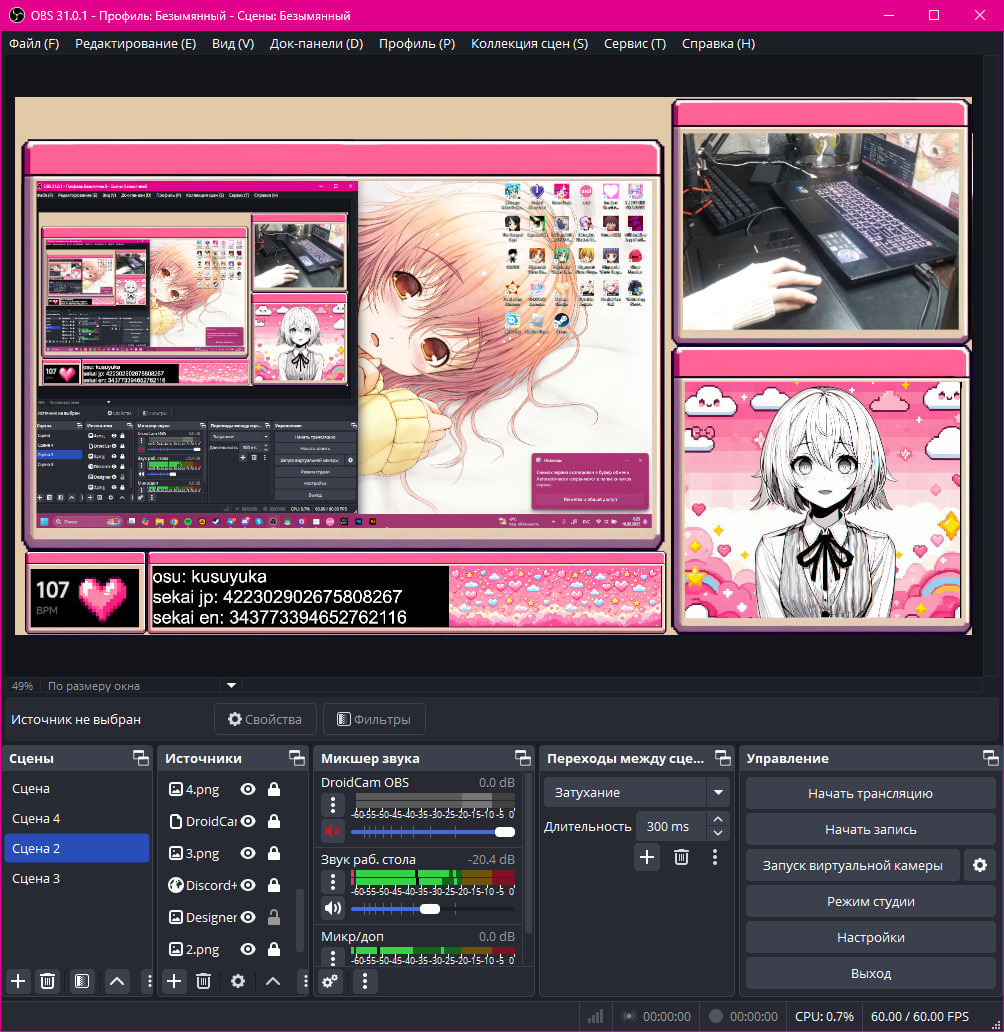Start the virtual camera
This screenshot has width=1004, height=1032.
coord(853,865)
